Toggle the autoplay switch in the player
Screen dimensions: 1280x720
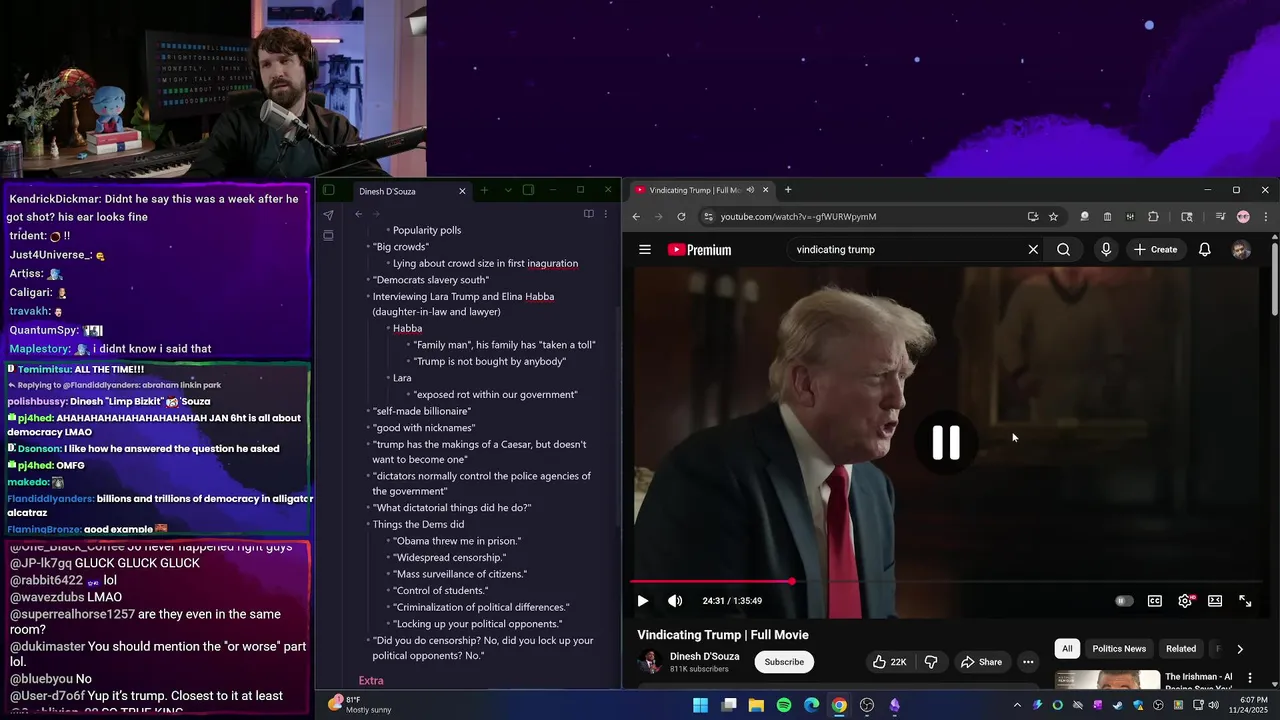pos(1124,601)
